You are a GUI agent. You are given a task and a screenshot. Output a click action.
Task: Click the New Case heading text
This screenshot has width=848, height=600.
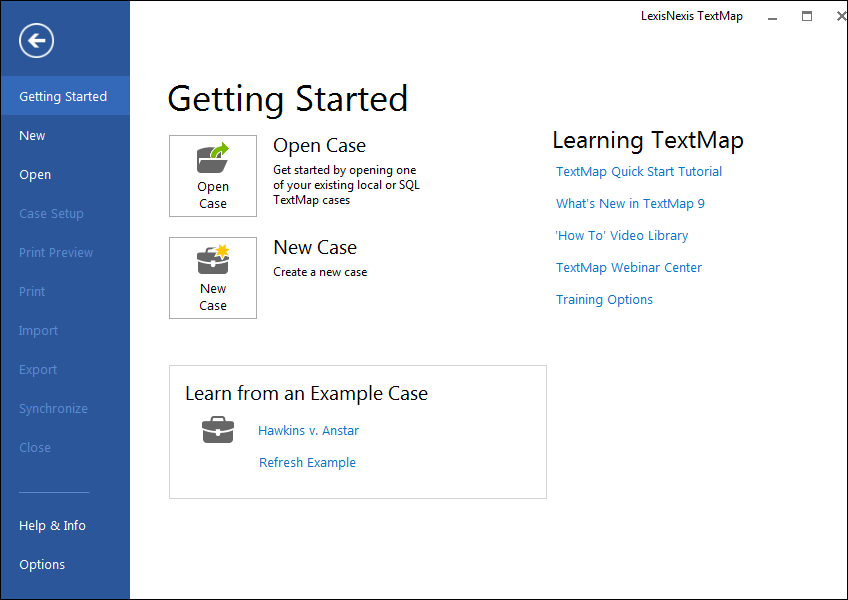(315, 247)
